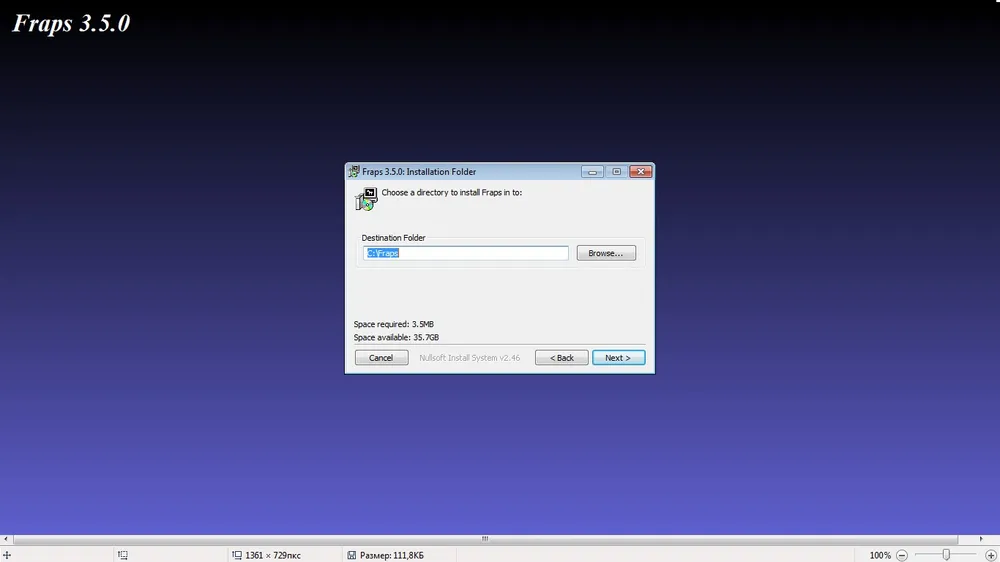This screenshot has height=562, width=1000.
Task: Click the installer package icon beside instructions
Action: 367,199
